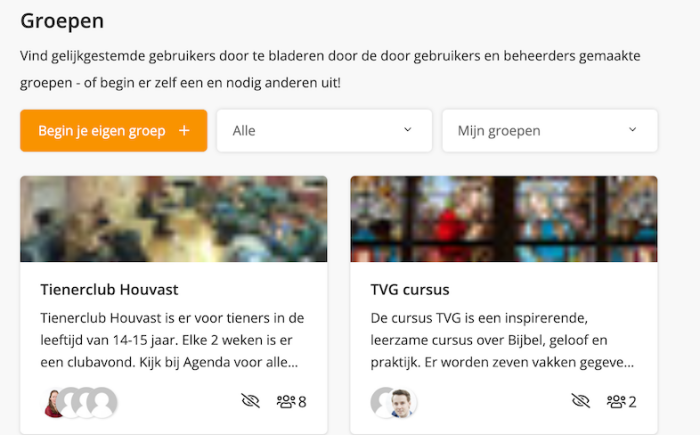This screenshot has height=435, width=700.
Task: Click the members icon showing 2 members
Action: coord(616,402)
